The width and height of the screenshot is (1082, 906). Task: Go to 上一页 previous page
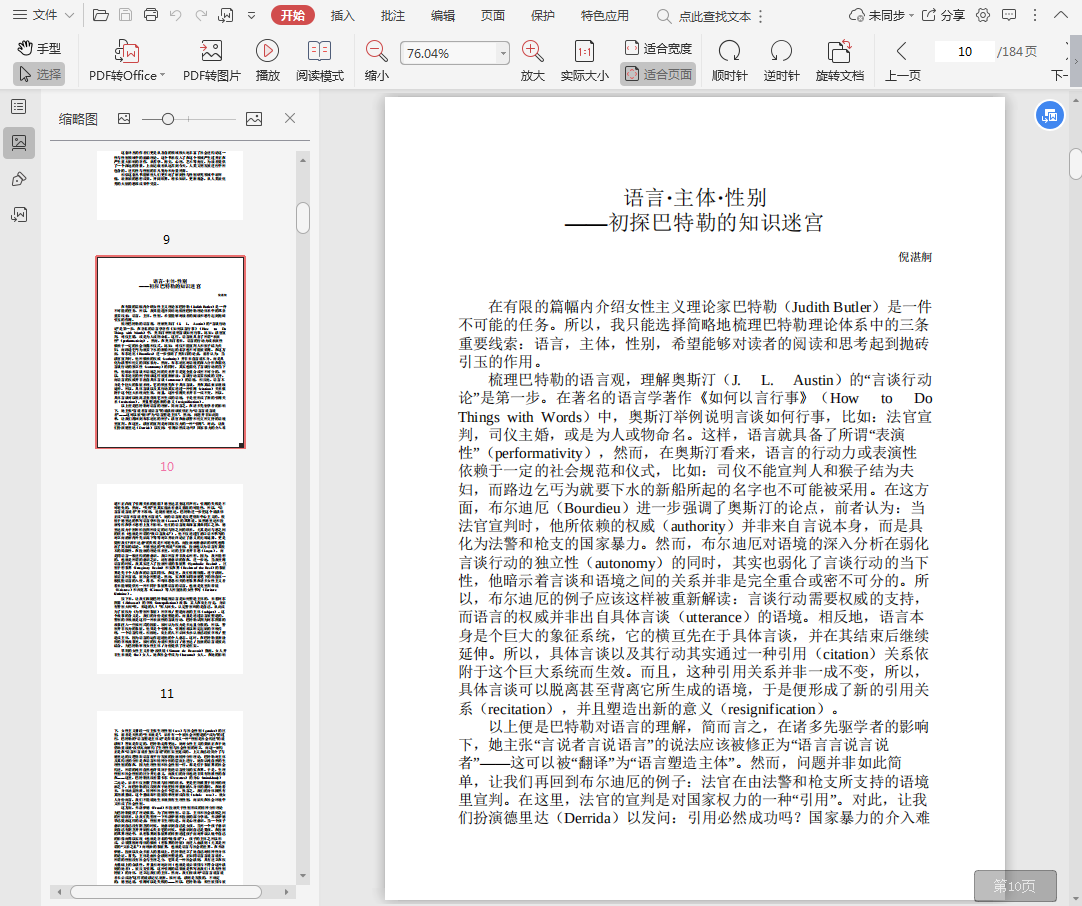pyautogui.click(x=903, y=61)
